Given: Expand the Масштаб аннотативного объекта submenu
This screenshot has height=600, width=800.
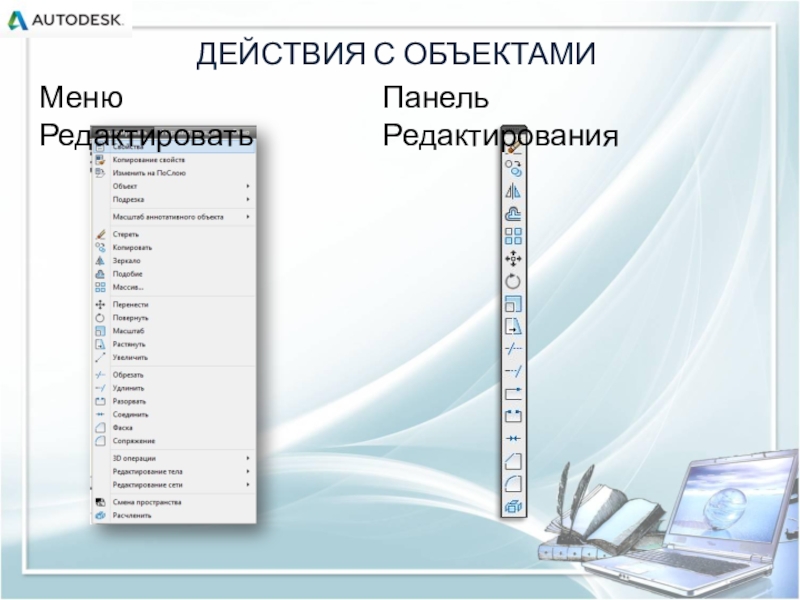Looking at the screenshot, I should point(173,217).
